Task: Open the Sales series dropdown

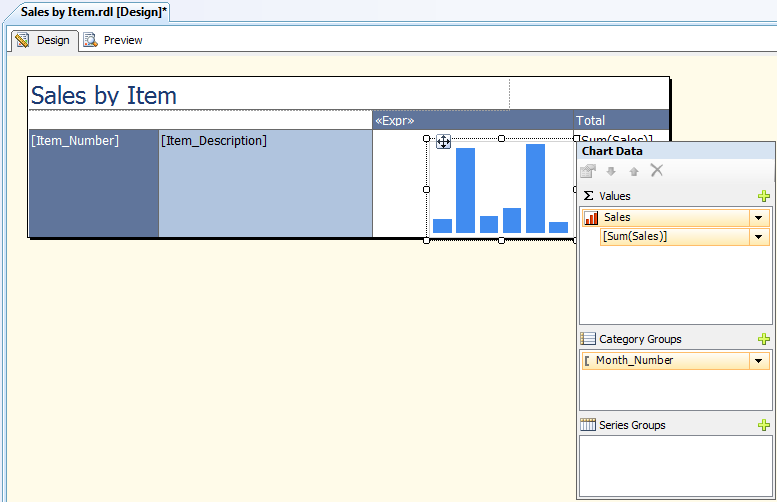Action: [x=759, y=218]
